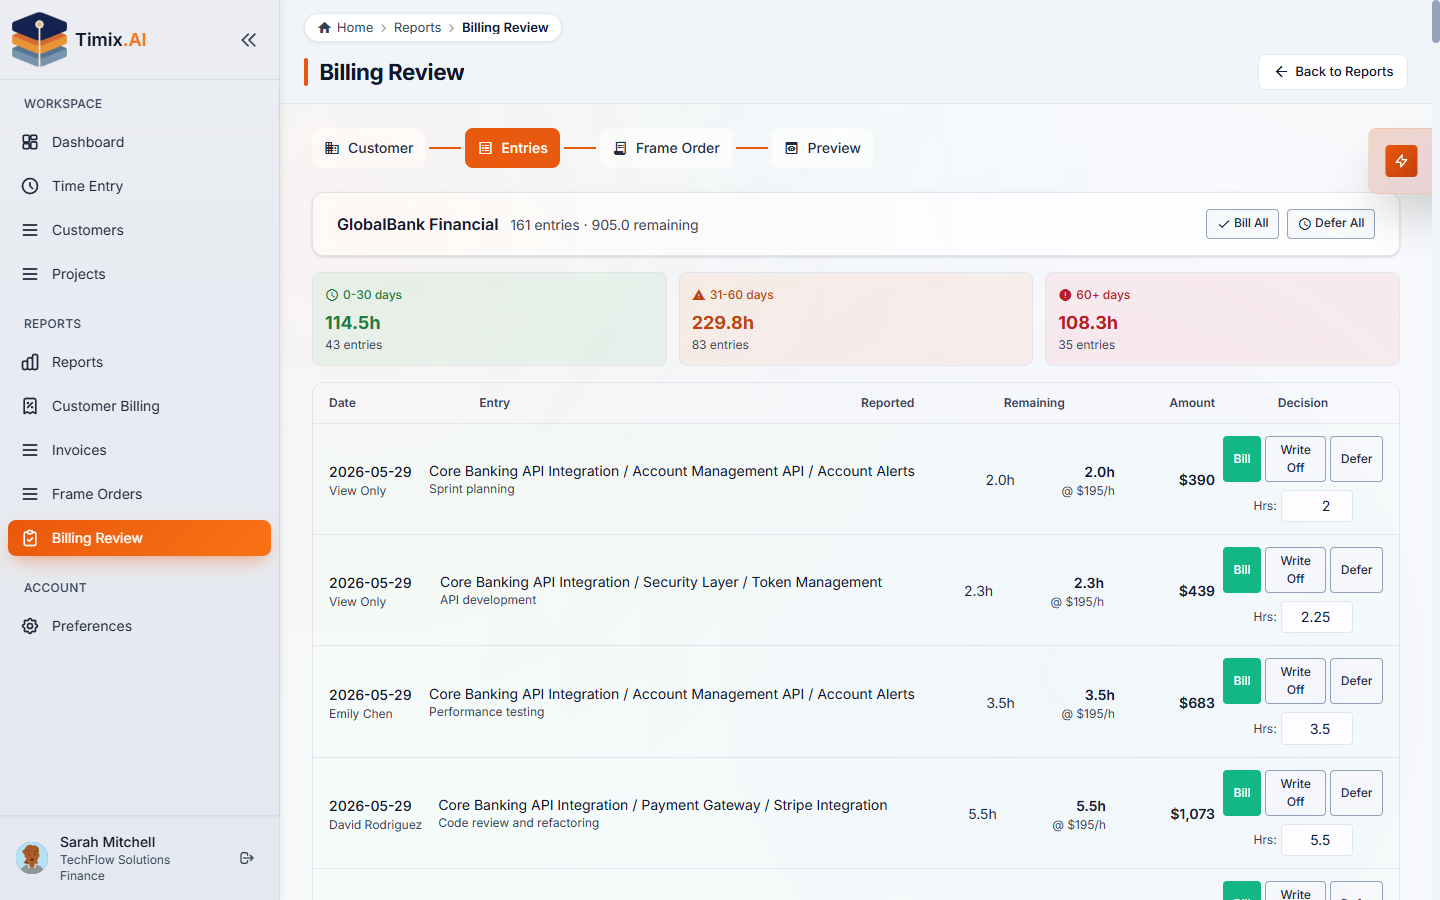Viewport: 1440px width, 900px height.
Task: Select the 31-60 days aging card
Action: click(x=856, y=319)
